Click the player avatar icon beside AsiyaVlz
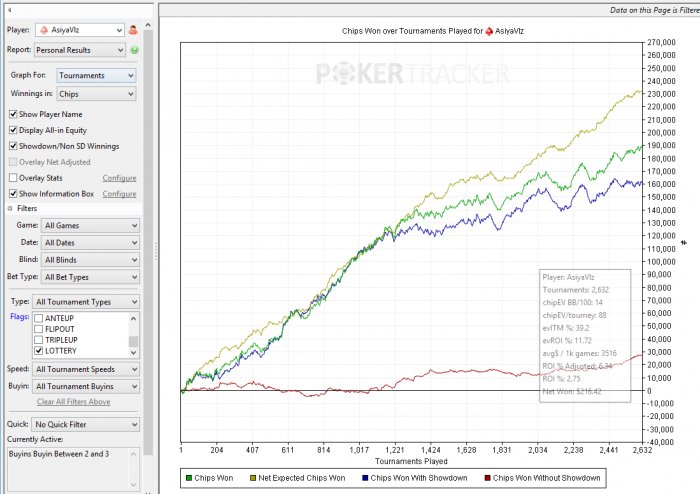Screen dimensions: 700x494 (x=132, y=31)
